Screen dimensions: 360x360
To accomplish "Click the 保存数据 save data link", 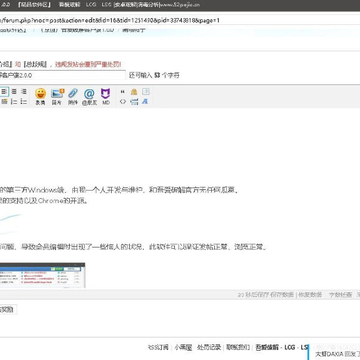I will click(x=282, y=295).
